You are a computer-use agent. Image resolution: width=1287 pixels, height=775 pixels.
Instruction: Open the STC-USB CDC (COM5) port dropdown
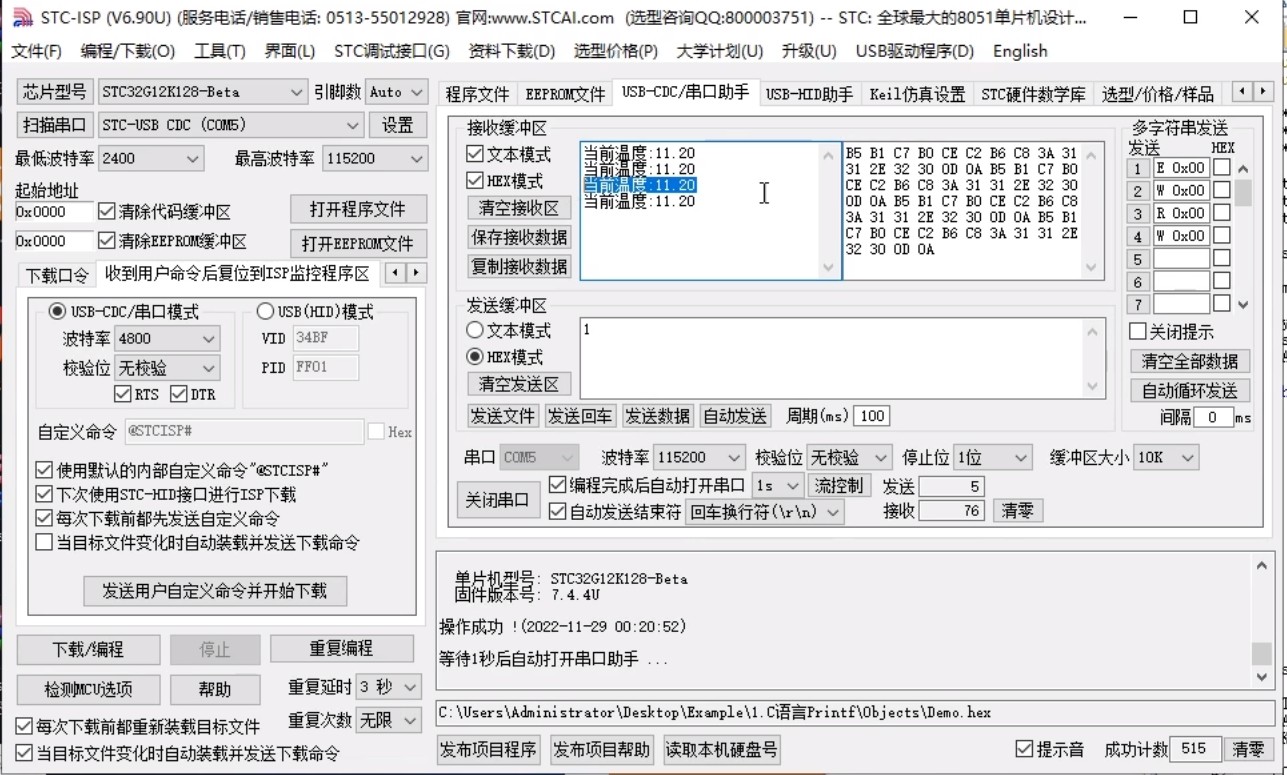230,125
